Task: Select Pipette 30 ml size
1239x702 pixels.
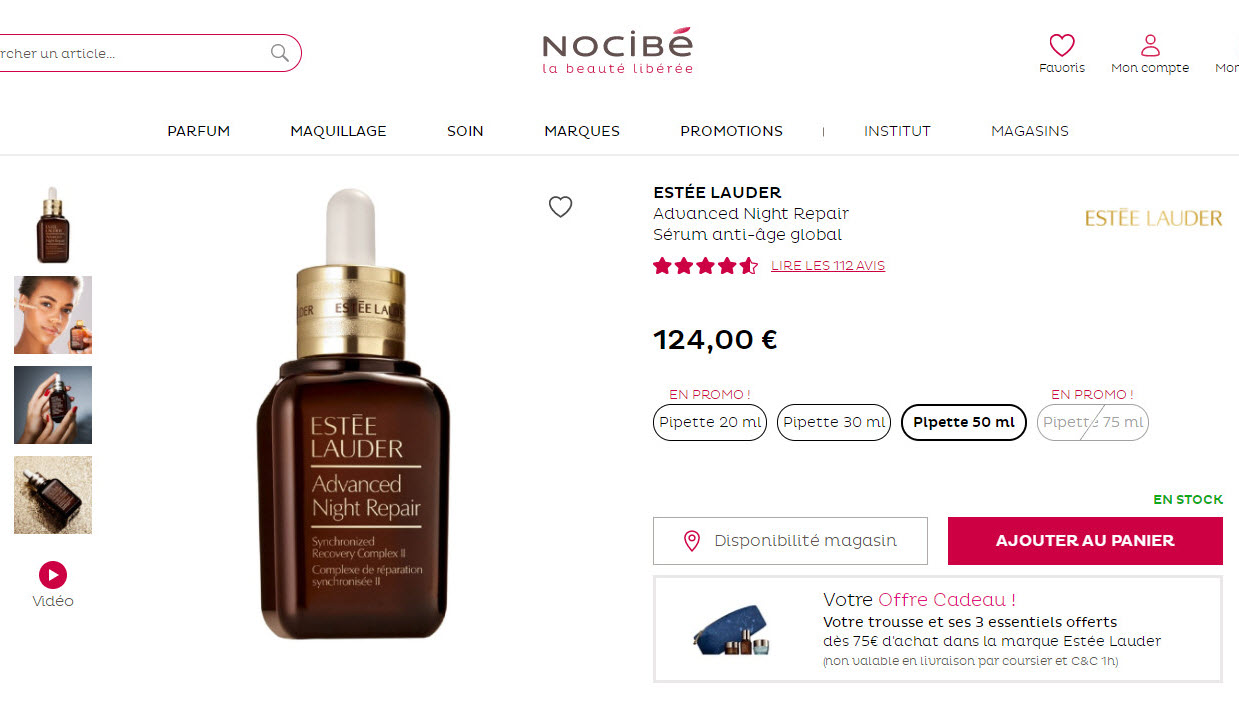Action: pos(834,422)
